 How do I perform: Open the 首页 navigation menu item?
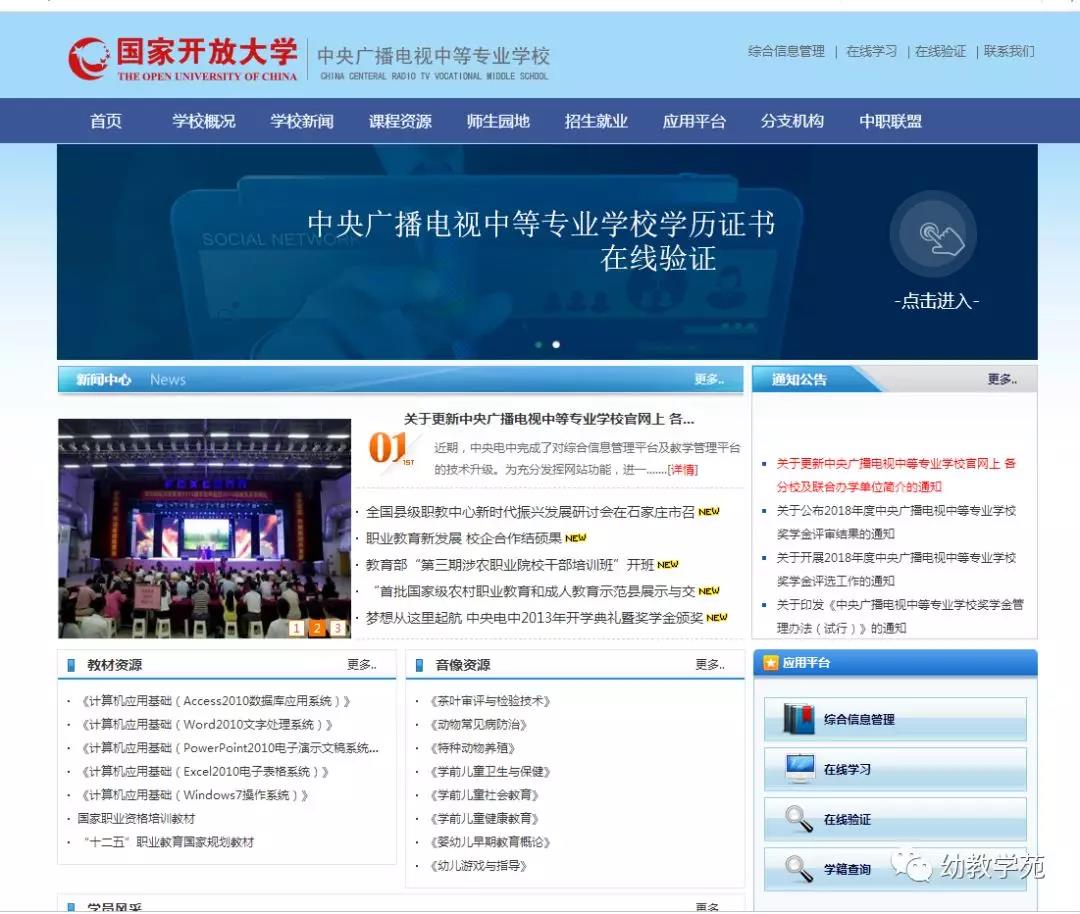coord(106,121)
